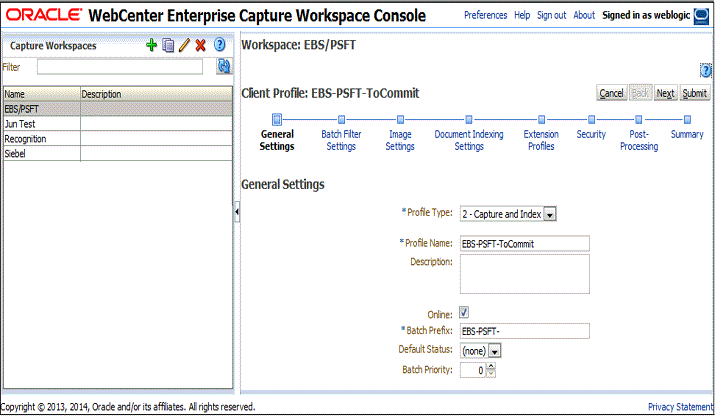Decrease Batch Priority value
Screen dimensions: 715x416
[x=491, y=374]
